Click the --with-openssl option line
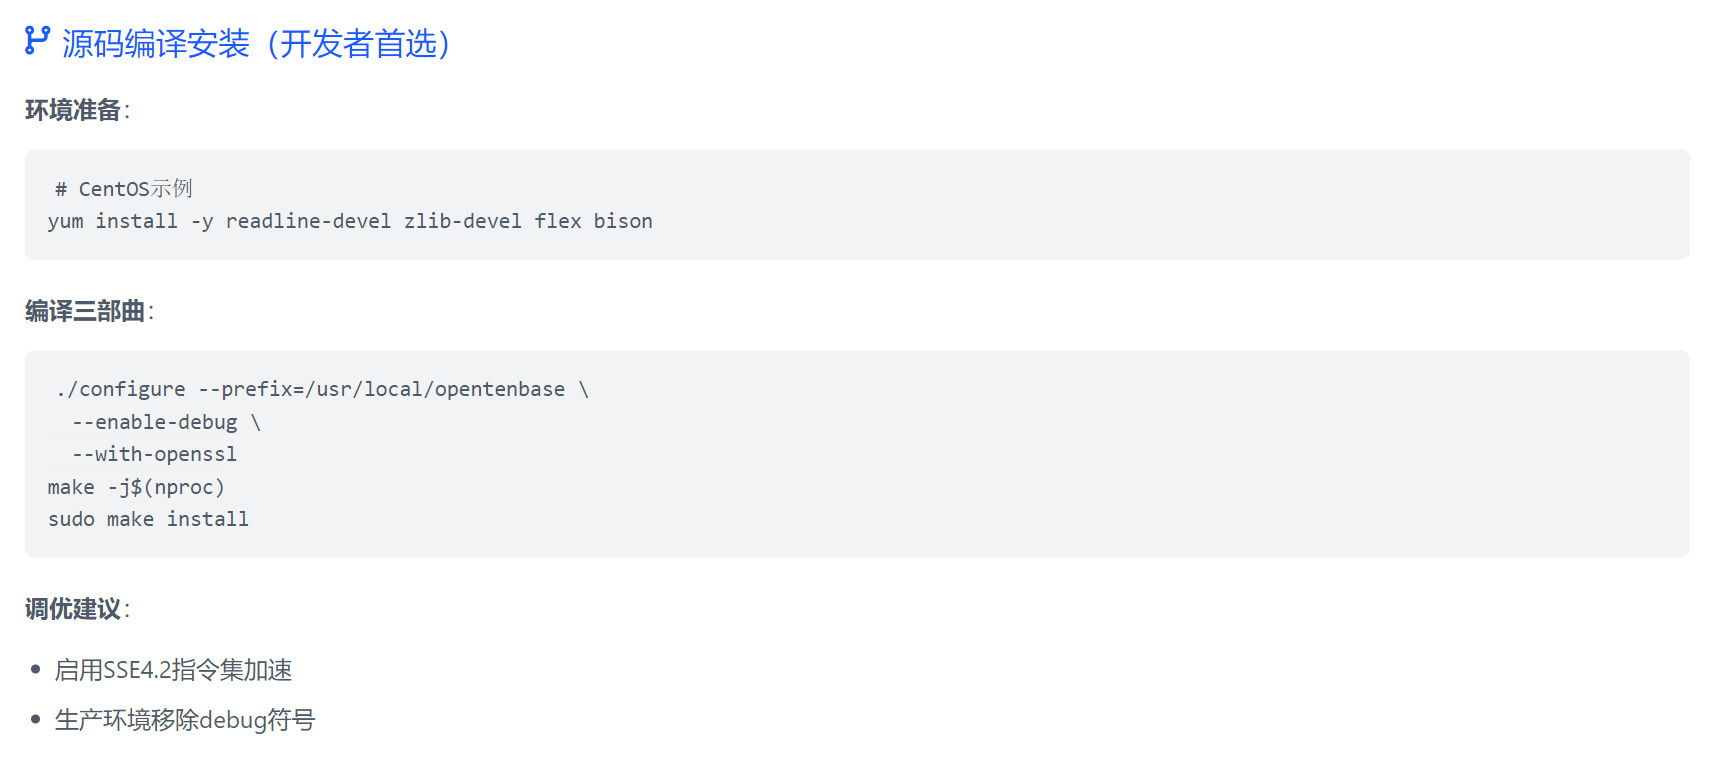1710x765 pixels. point(154,454)
